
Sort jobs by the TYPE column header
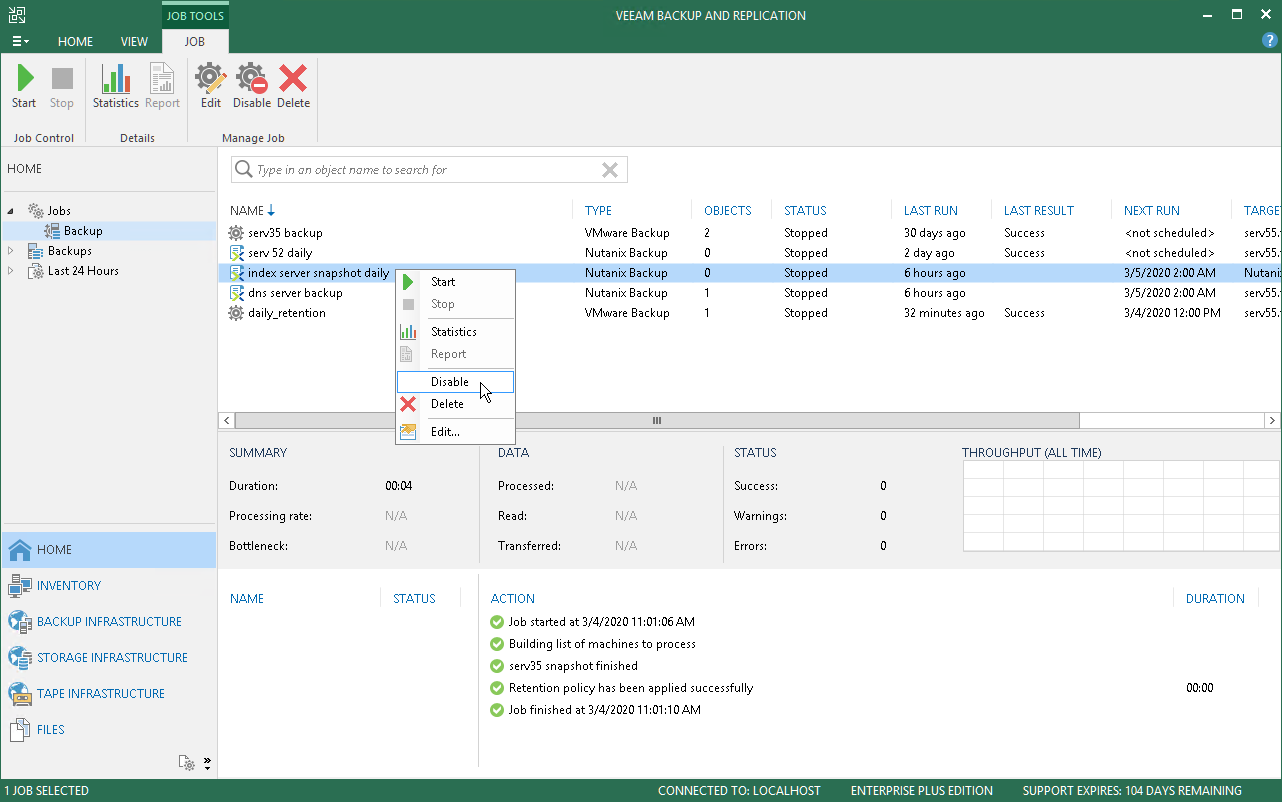[599, 211]
